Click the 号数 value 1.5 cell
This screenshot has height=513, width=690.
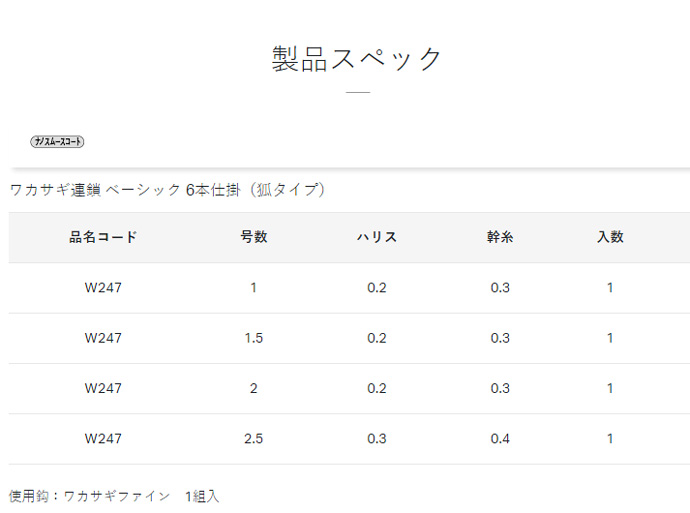coord(253,338)
